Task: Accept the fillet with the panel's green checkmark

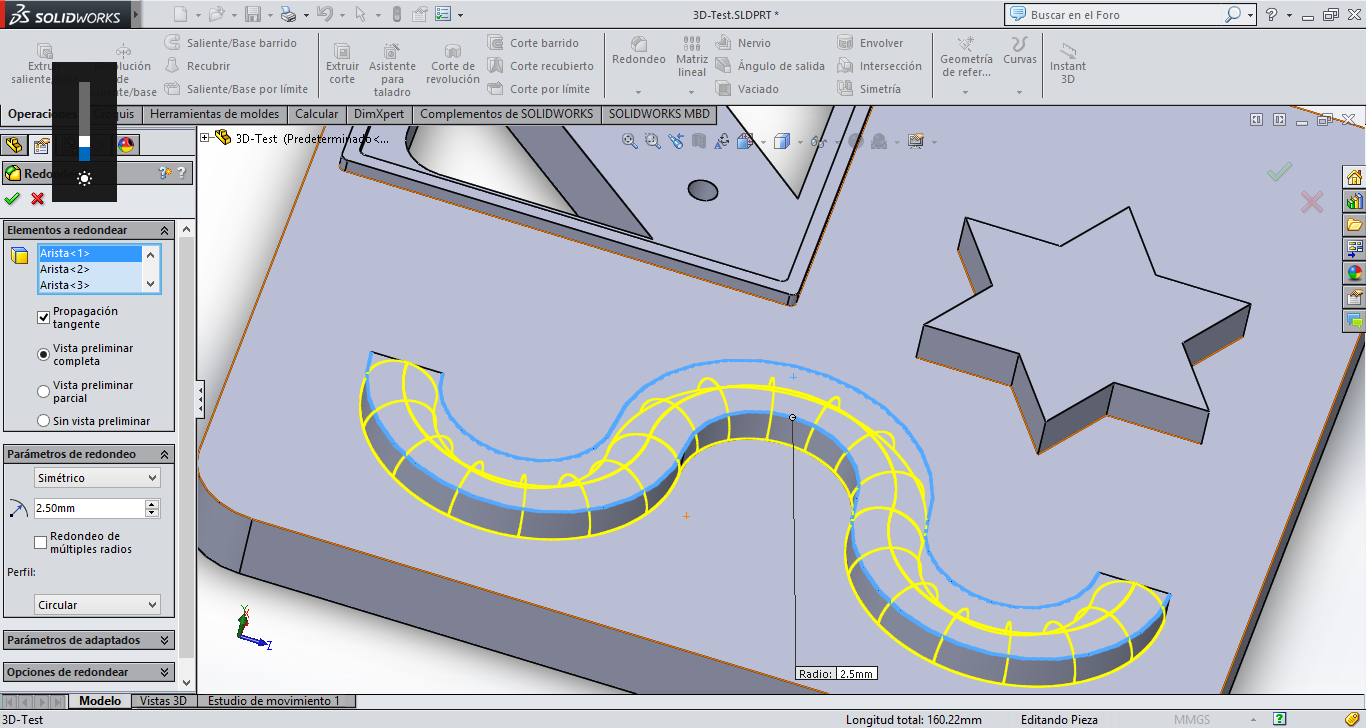Action: [x=13, y=198]
